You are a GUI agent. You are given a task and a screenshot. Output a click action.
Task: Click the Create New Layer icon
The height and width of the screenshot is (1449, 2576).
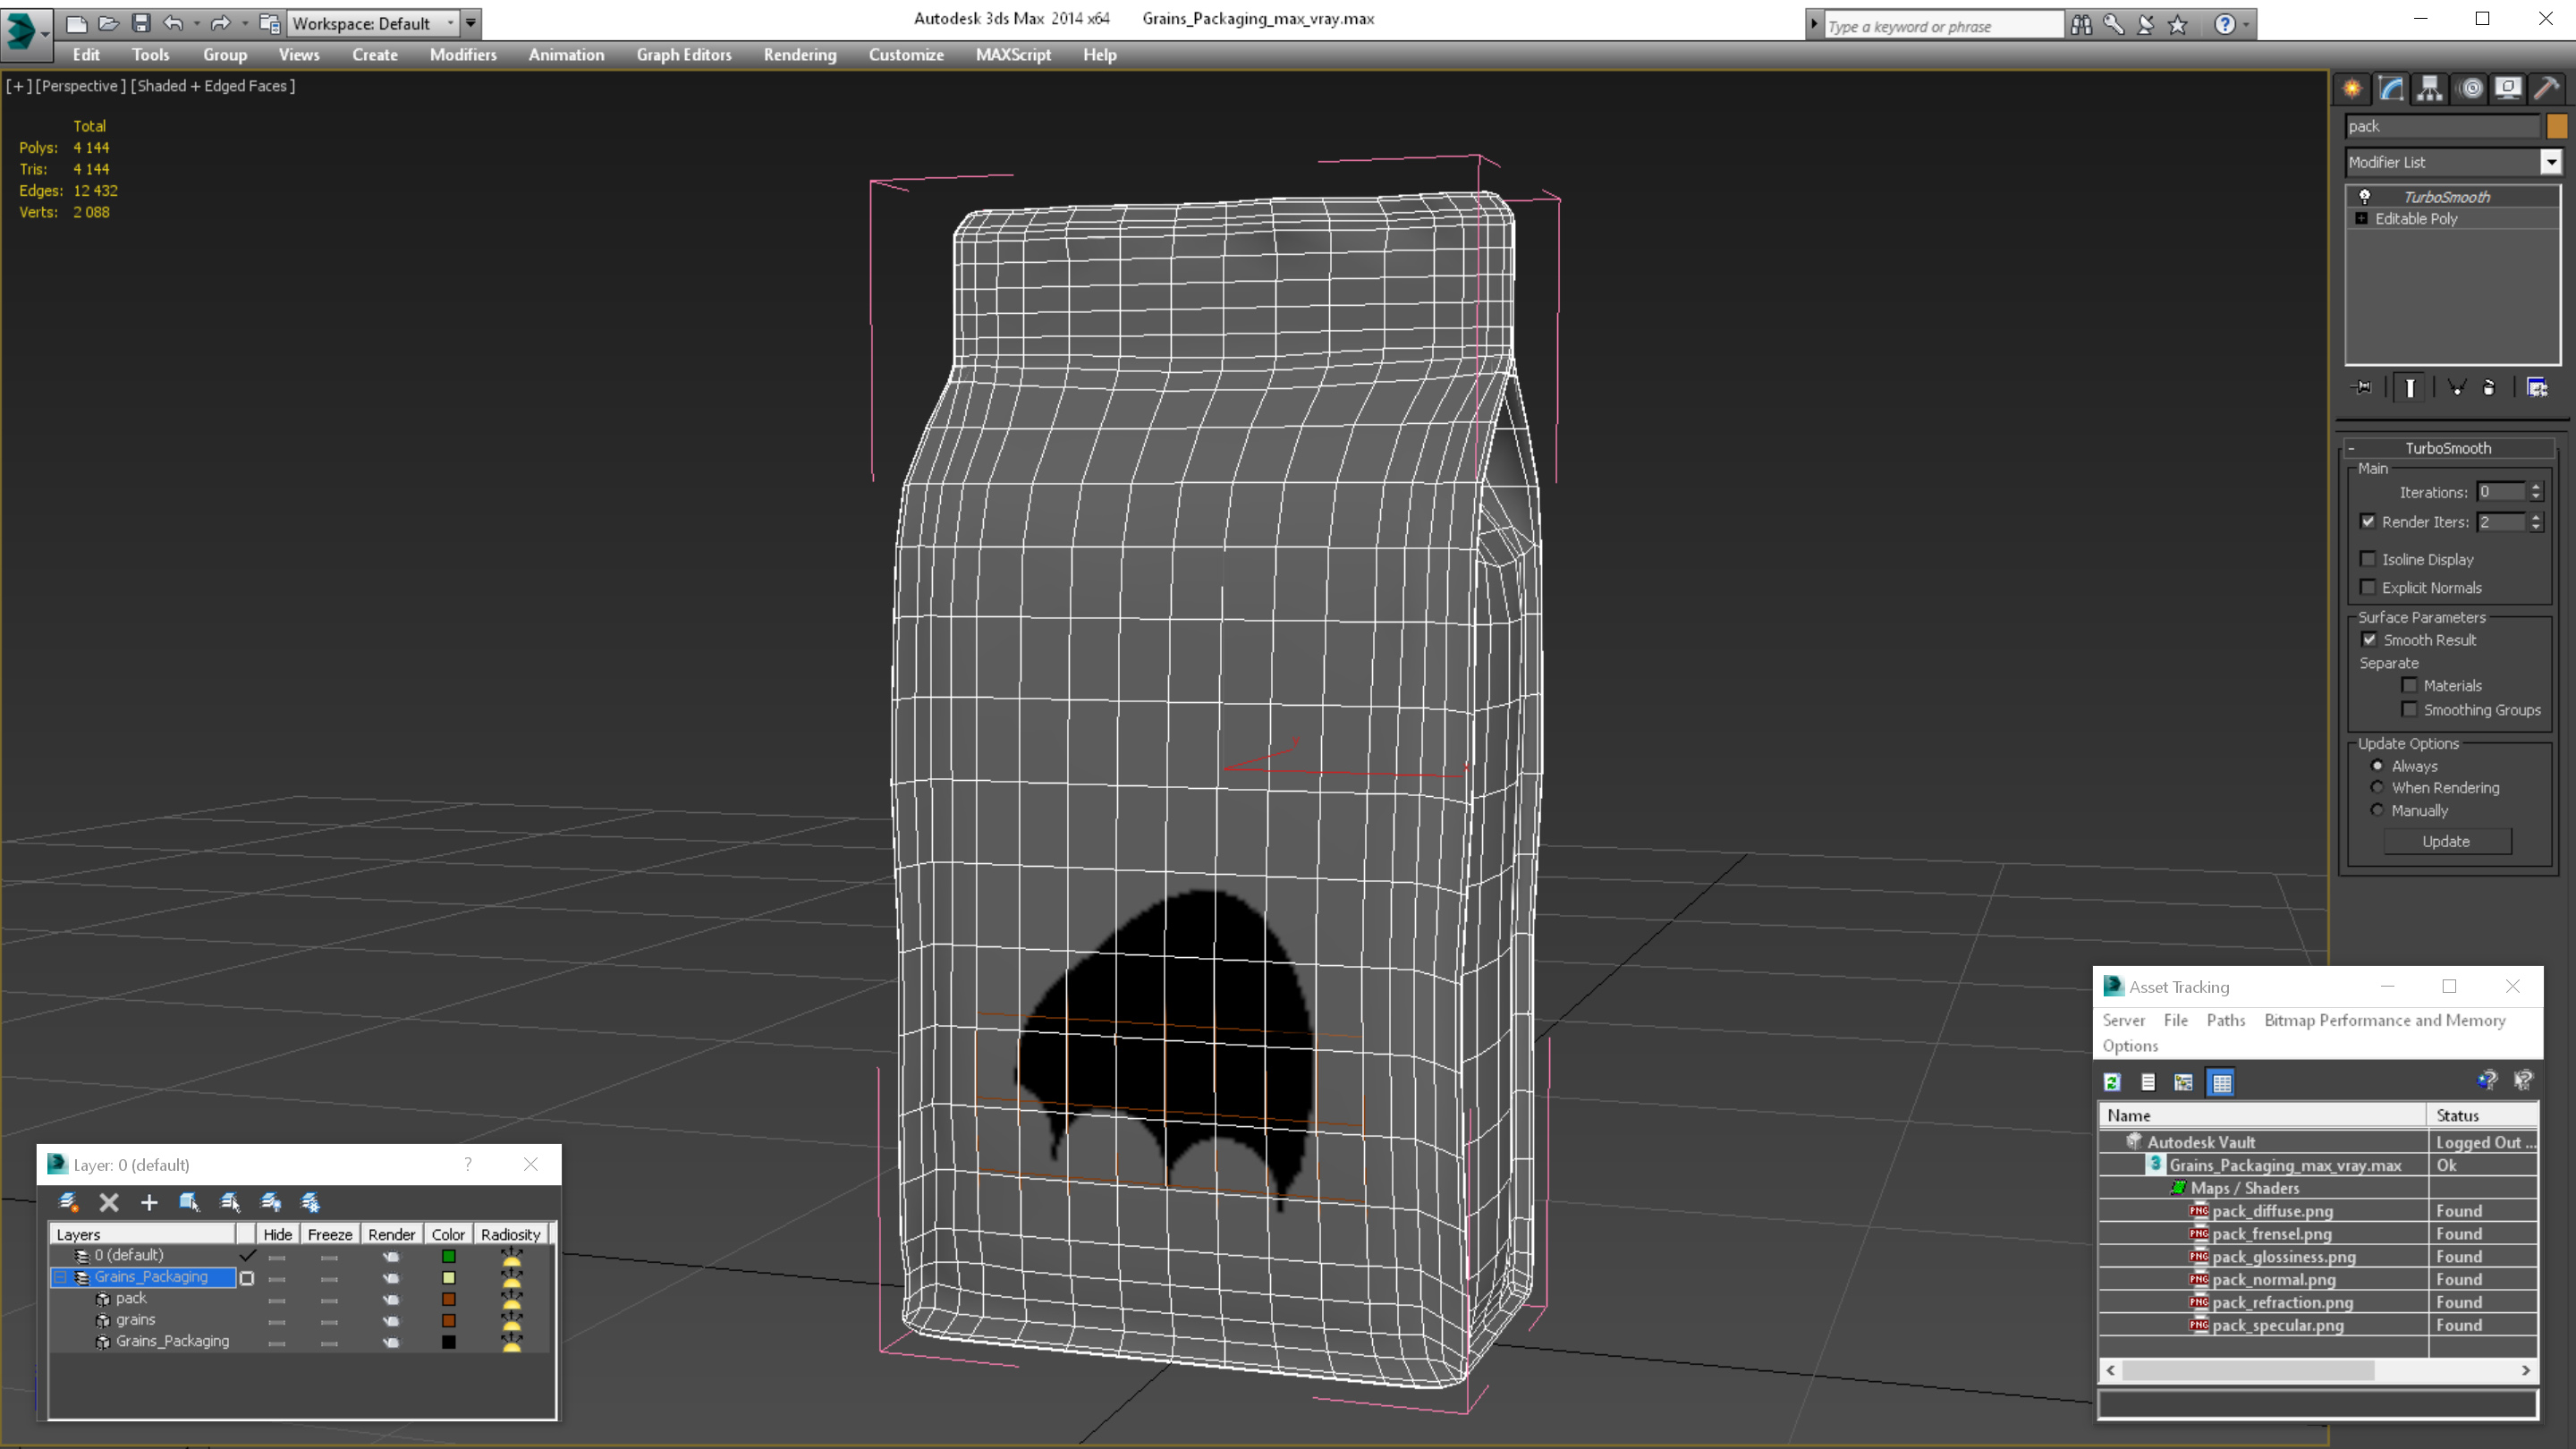tap(68, 1202)
